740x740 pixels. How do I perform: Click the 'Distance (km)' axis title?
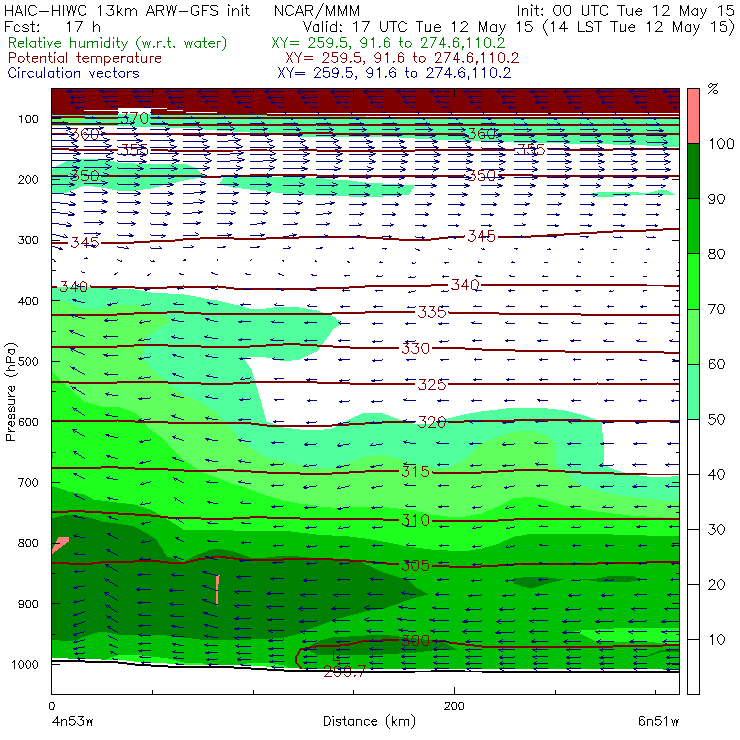point(369,721)
